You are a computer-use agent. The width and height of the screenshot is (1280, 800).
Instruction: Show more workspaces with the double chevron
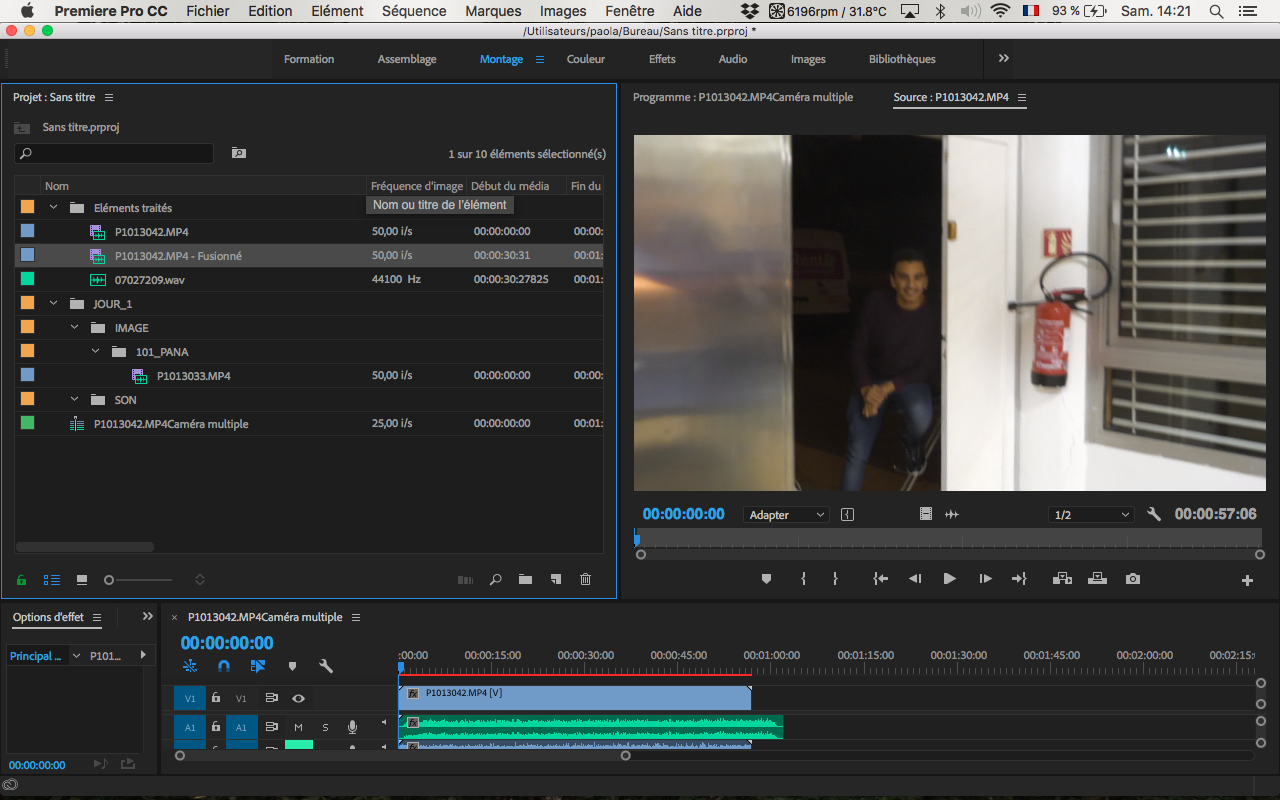pyautogui.click(x=1004, y=59)
